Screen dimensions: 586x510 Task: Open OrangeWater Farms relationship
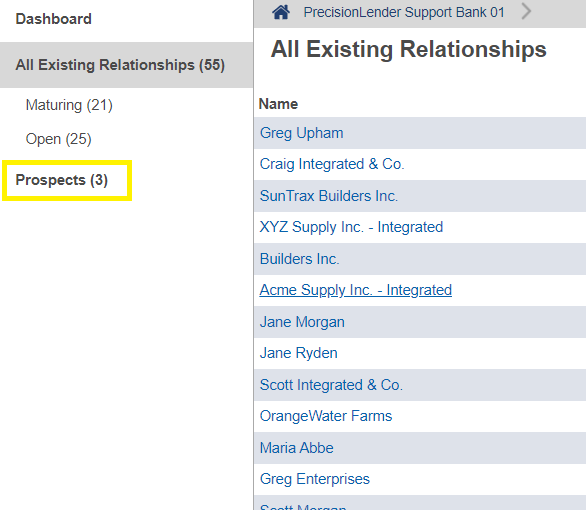pyautogui.click(x=326, y=416)
